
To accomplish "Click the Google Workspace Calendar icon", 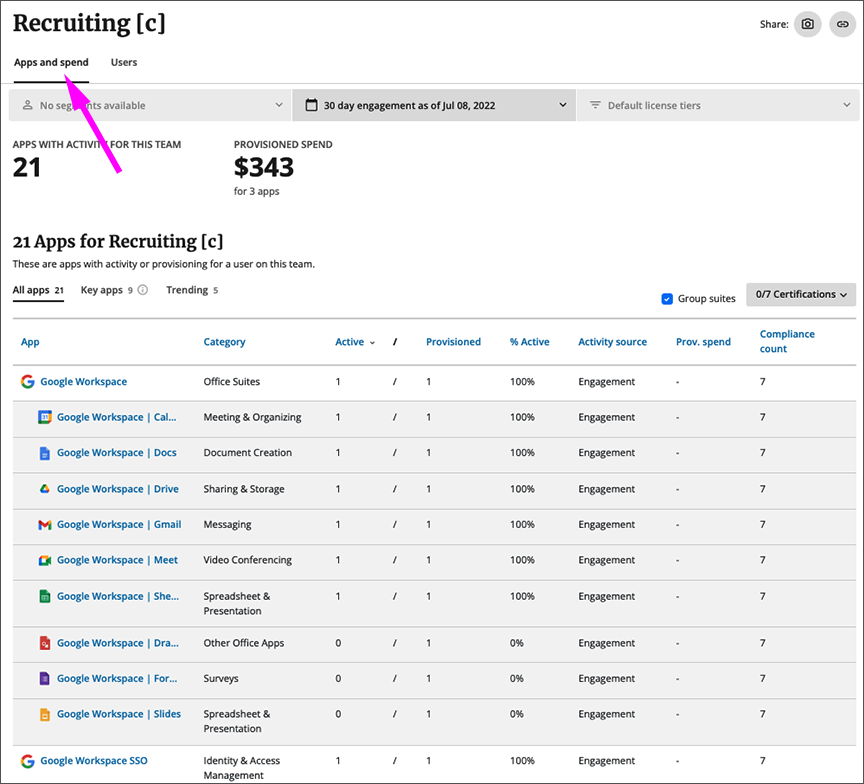I will [44, 417].
